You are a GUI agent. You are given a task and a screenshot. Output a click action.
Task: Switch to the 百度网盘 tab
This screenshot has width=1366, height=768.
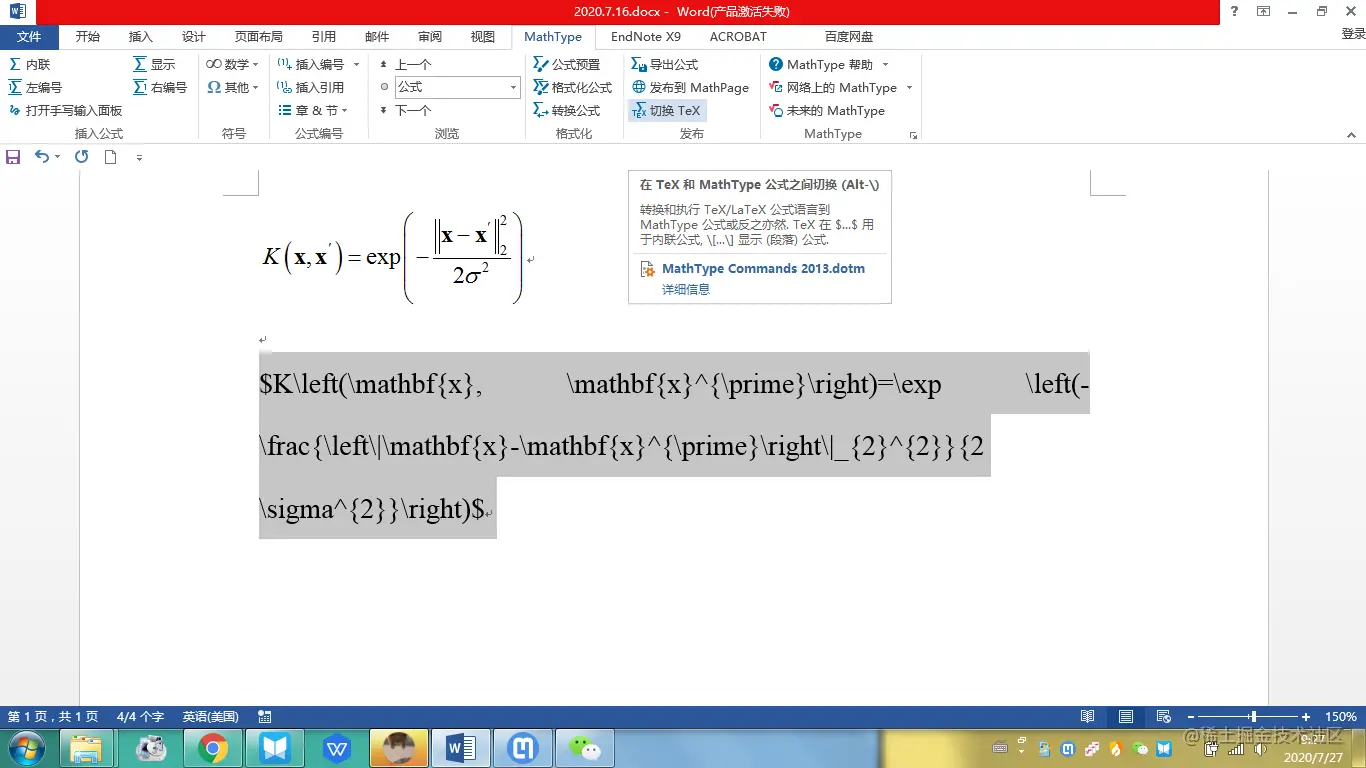[849, 37]
